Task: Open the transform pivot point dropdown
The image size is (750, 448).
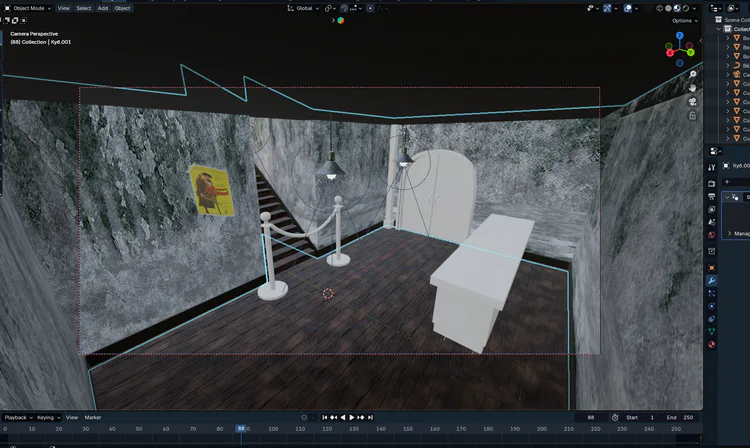Action: (330, 8)
